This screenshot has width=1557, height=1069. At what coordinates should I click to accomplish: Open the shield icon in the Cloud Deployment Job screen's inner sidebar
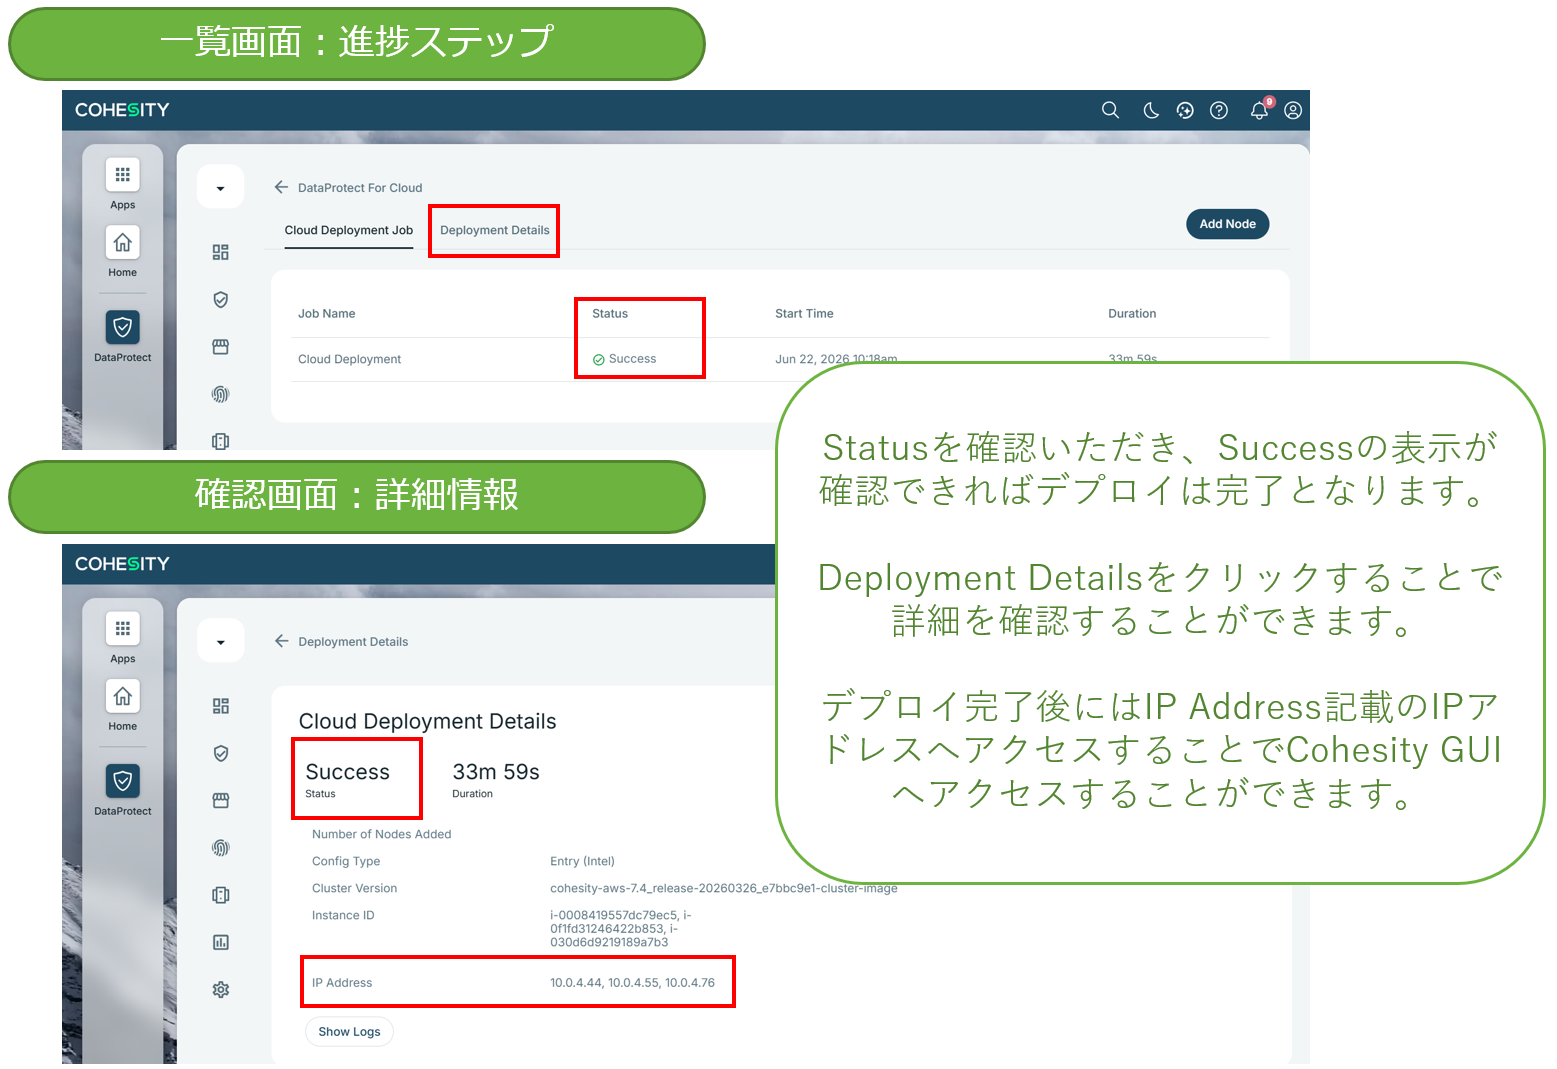(221, 299)
